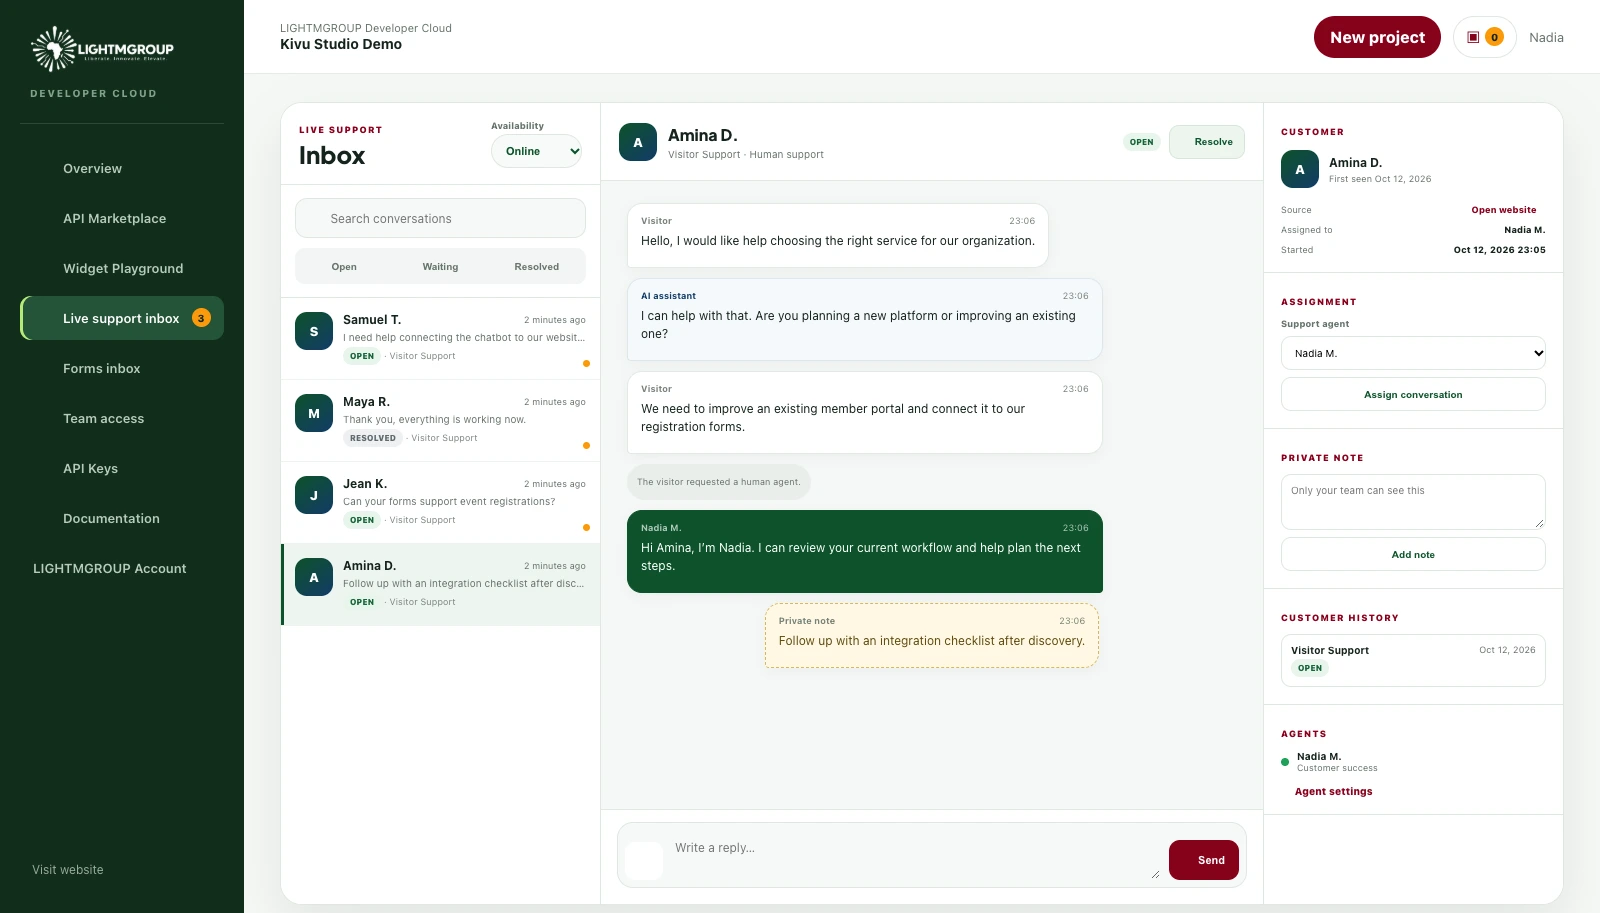
Task: Open API Marketplace from the sidebar
Action: pos(122,218)
